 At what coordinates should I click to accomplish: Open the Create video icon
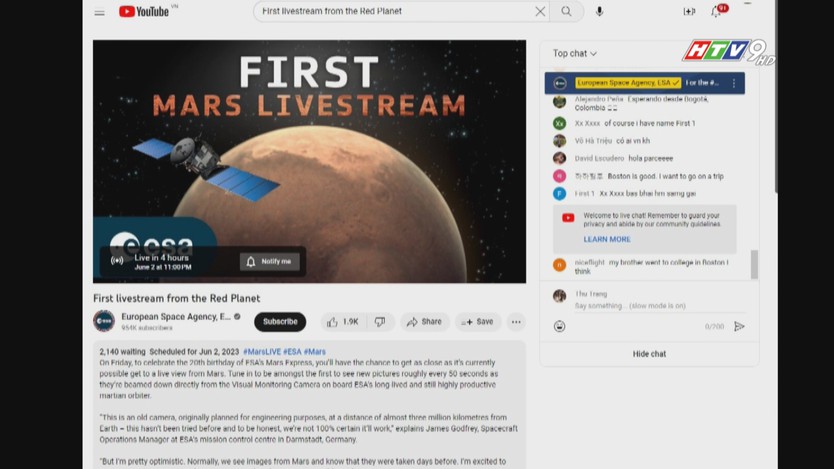click(689, 11)
